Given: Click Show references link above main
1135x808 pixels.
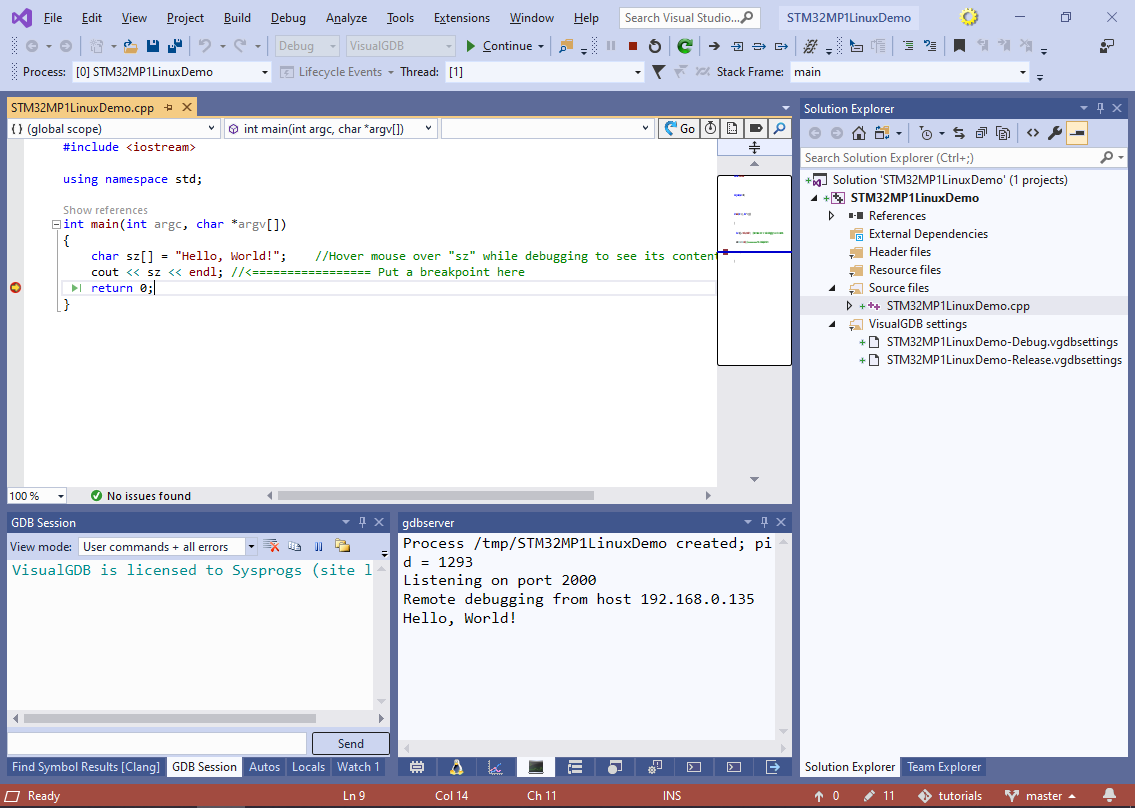Looking at the screenshot, I should (x=105, y=210).
